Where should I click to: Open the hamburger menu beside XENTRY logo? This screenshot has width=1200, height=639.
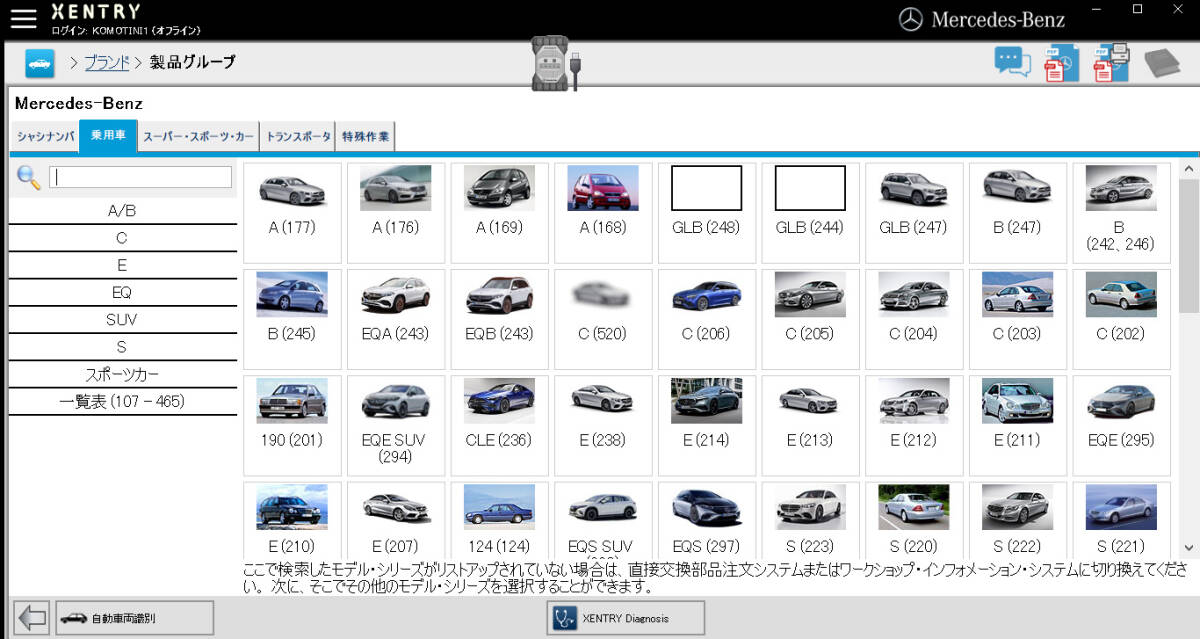tap(23, 18)
